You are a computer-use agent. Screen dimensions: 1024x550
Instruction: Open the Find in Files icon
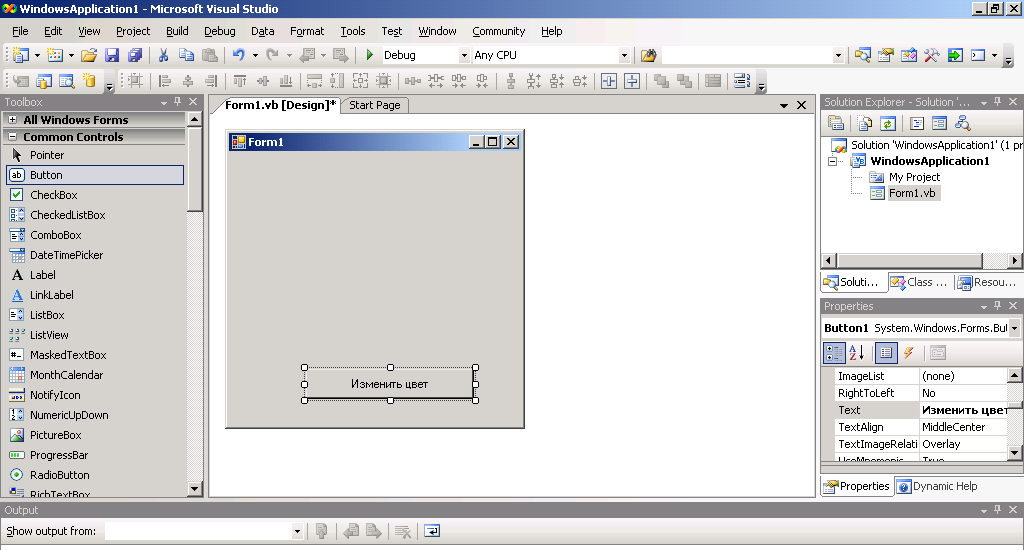pos(648,56)
